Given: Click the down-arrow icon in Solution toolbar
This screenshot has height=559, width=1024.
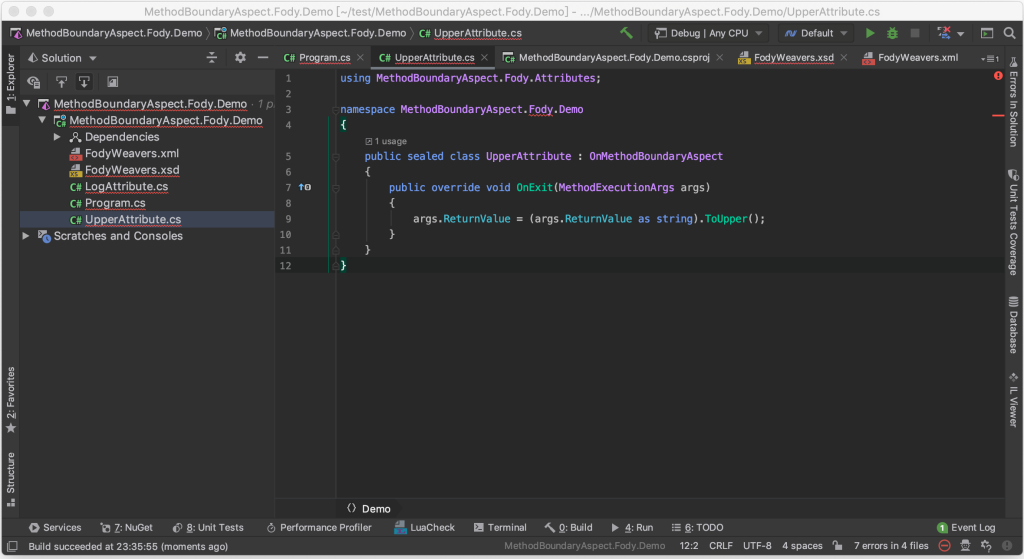Looking at the screenshot, I should 84,82.
